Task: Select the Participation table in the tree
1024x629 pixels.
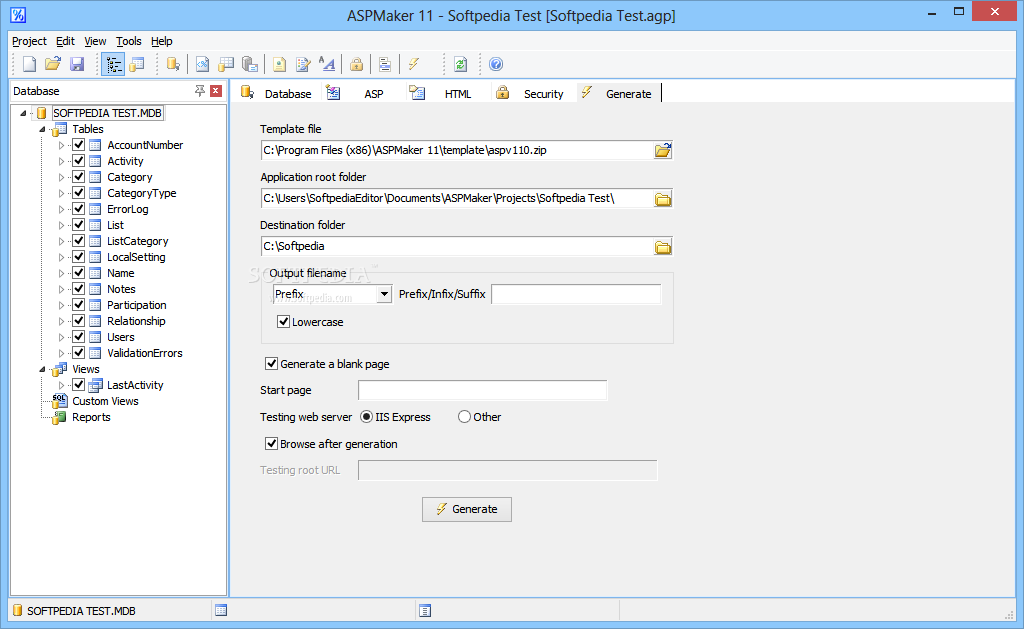Action: pos(136,305)
